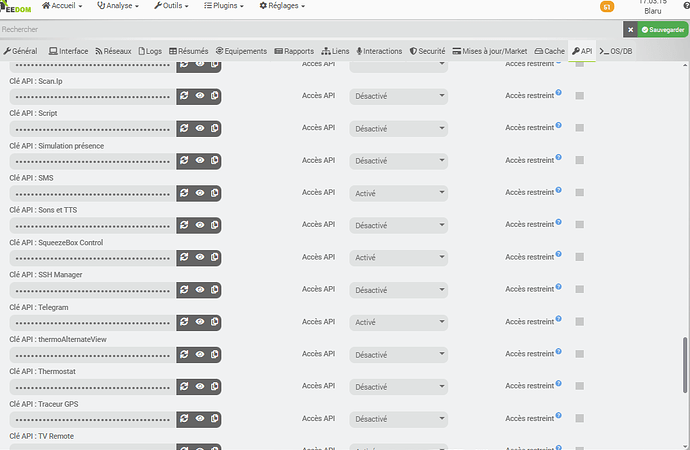This screenshot has width=690, height=450.
Task: Open help icon for Sons et TTS restricted access
Action: pyautogui.click(x=558, y=222)
